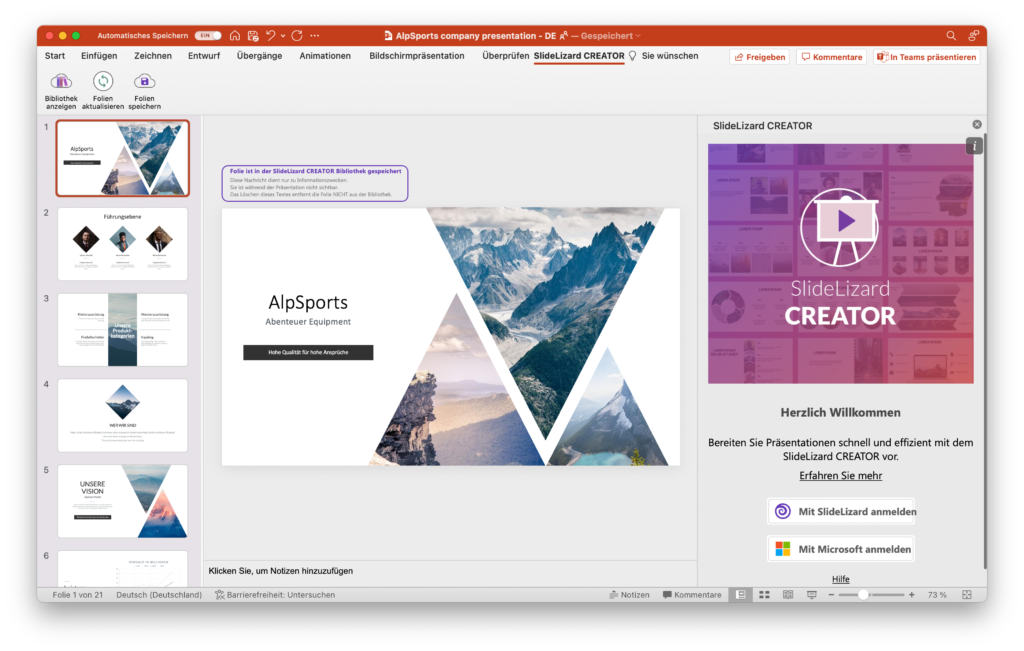The height and width of the screenshot is (651, 1024).
Task: Click the purple SlideLizard library info box
Action: click(315, 183)
